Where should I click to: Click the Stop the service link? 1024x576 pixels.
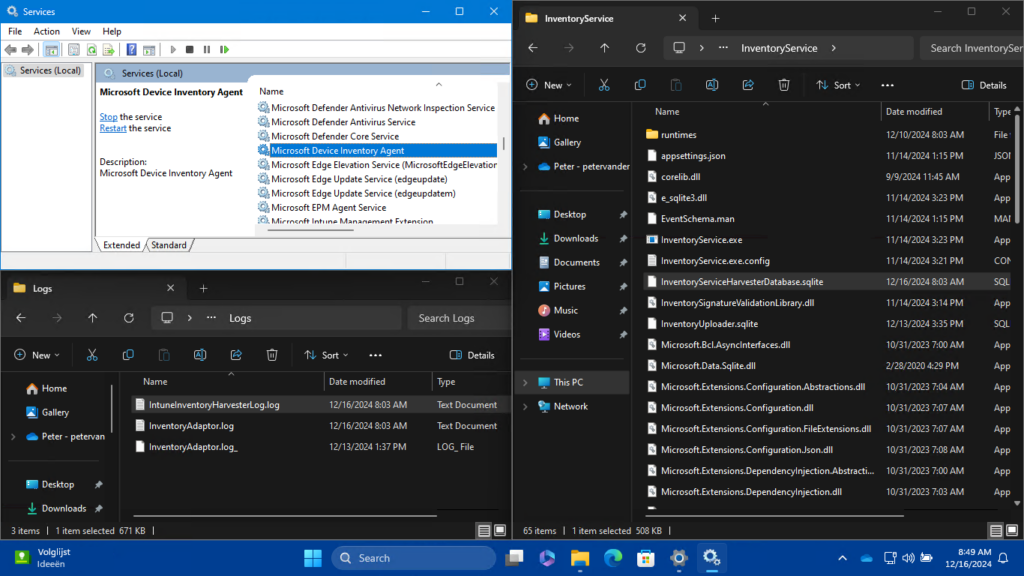coord(108,117)
